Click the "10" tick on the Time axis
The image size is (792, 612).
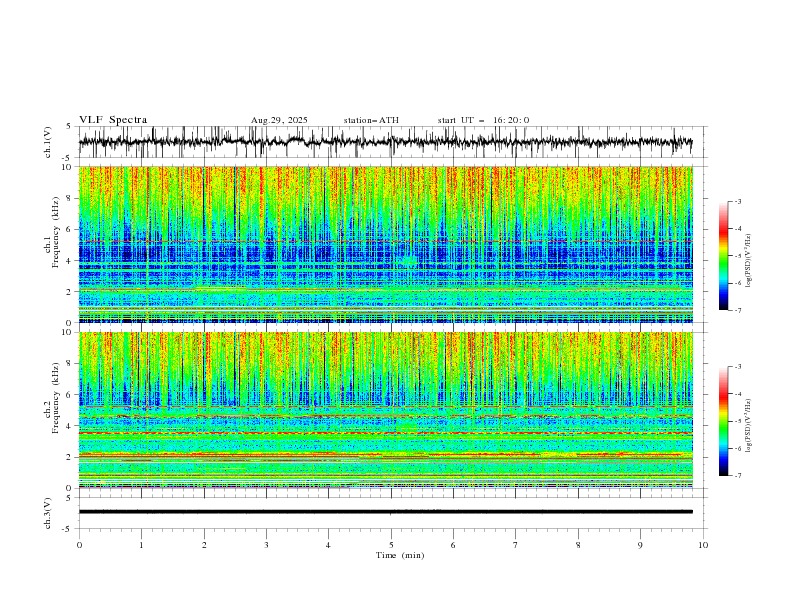pyautogui.click(x=703, y=545)
